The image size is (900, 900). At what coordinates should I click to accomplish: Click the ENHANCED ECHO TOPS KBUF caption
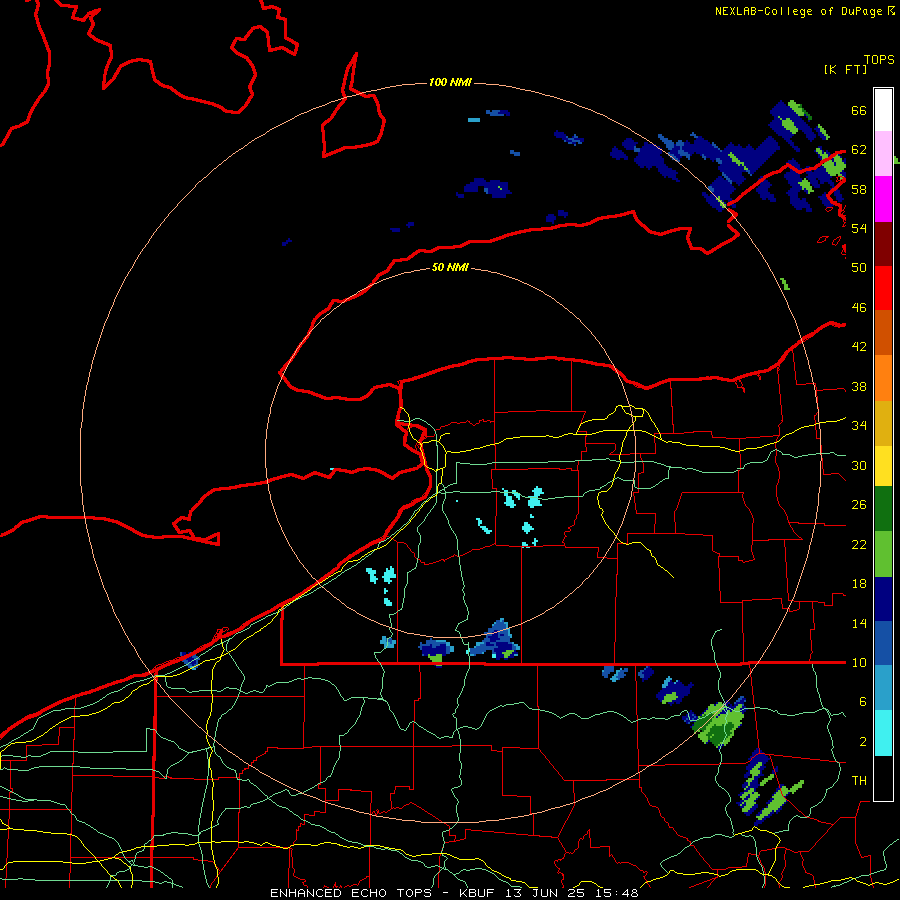coord(454,893)
